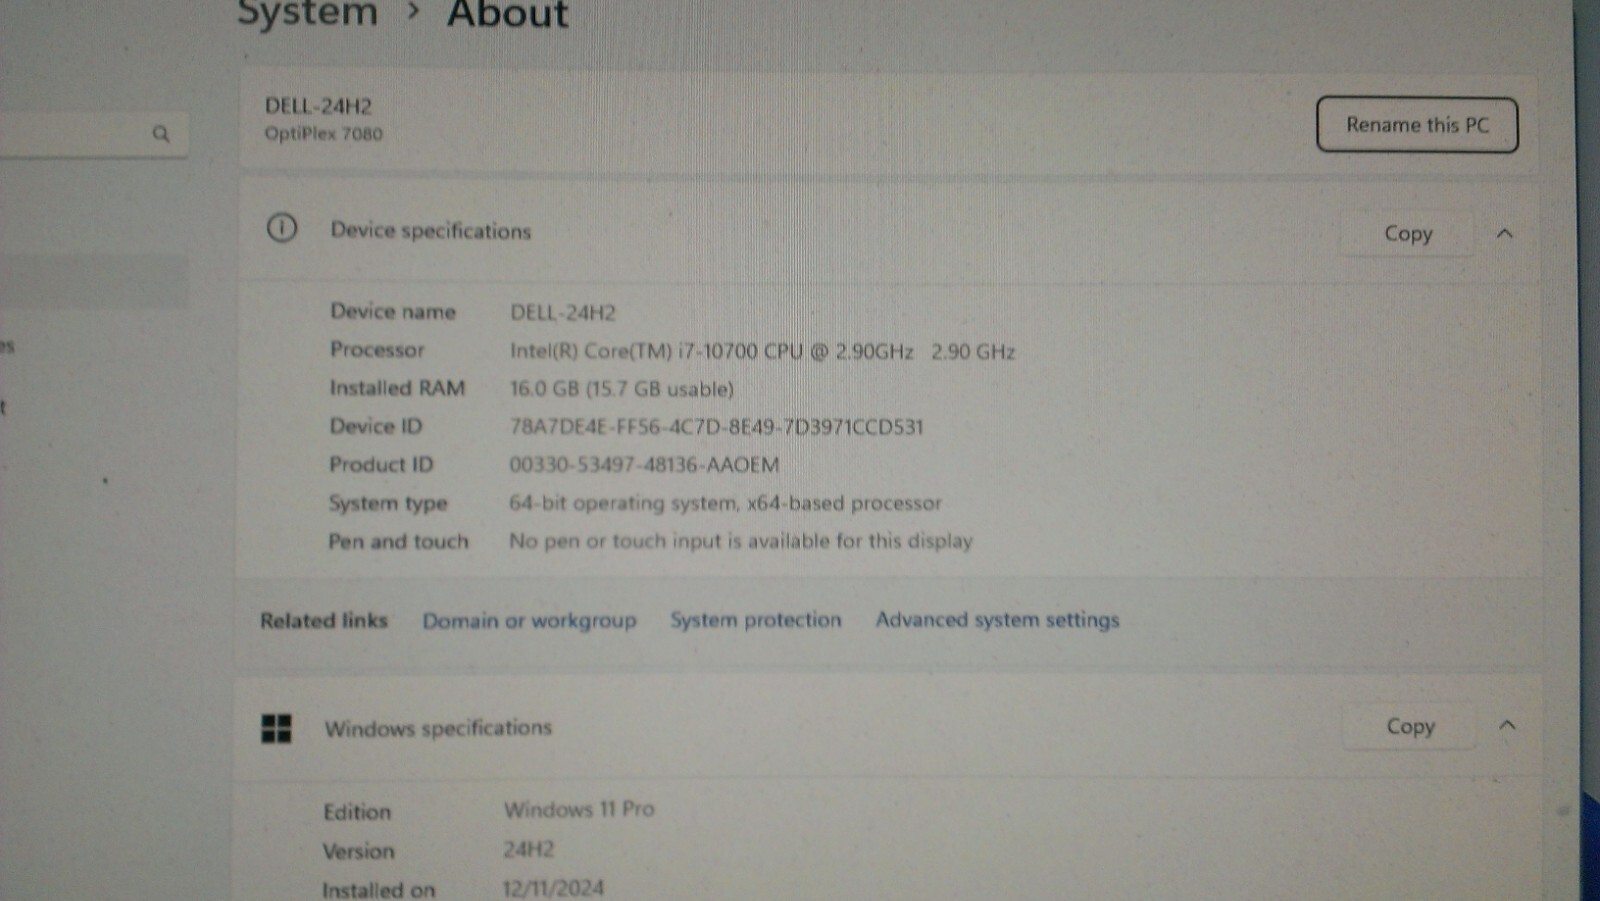
Task: Select the 16.0 GB installed RAM value
Action: click(621, 389)
